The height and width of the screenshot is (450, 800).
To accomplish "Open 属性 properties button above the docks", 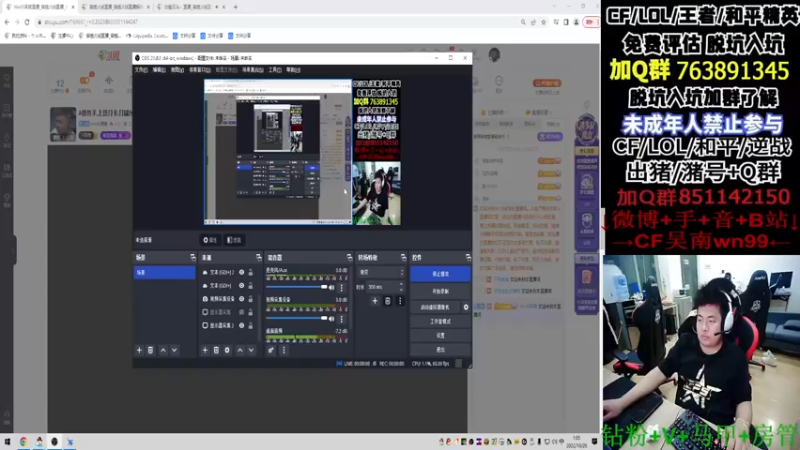I will [210, 240].
